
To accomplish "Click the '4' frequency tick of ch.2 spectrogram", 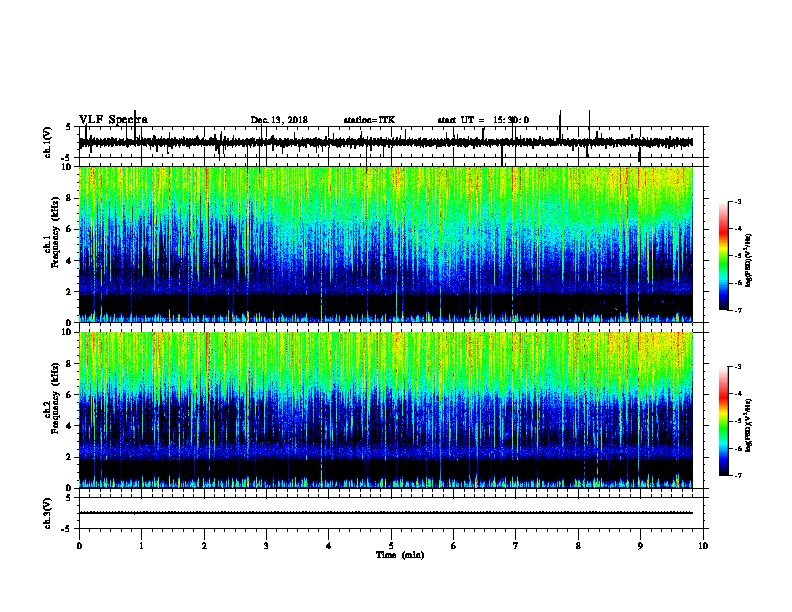I will 71,426.
